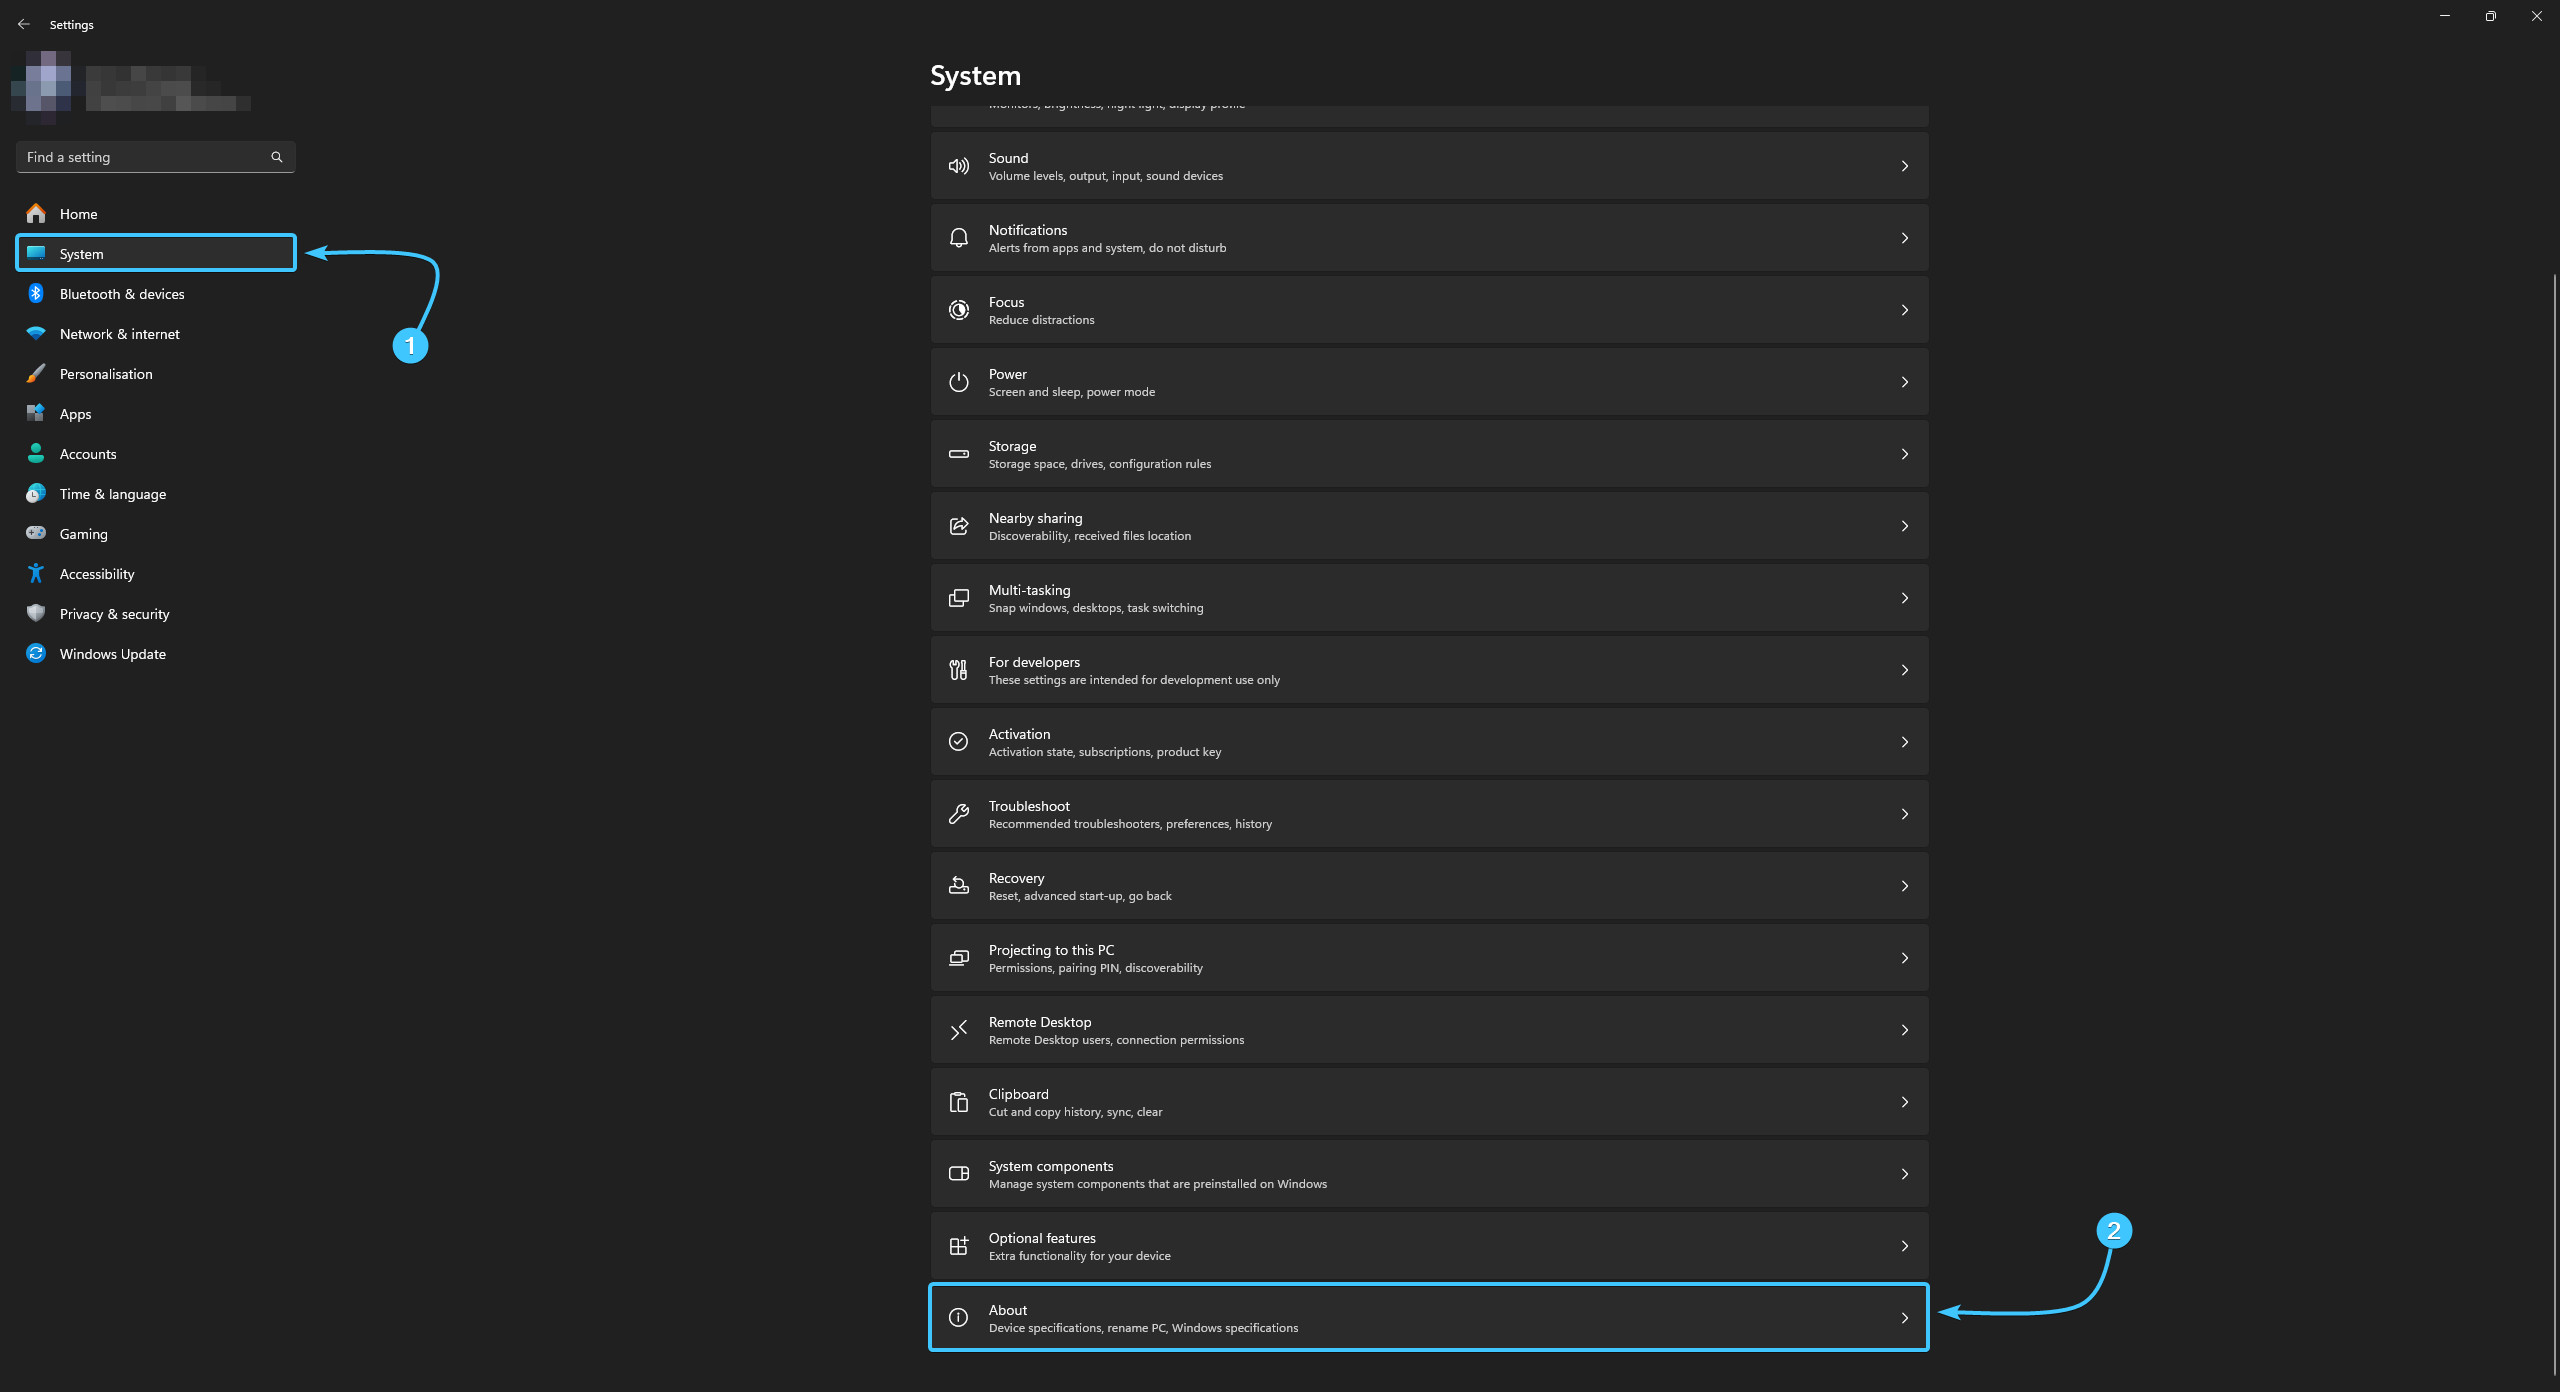Screen dimensions: 2560x1392
Task: Click the Notifications bell icon
Action: [x=958, y=238]
